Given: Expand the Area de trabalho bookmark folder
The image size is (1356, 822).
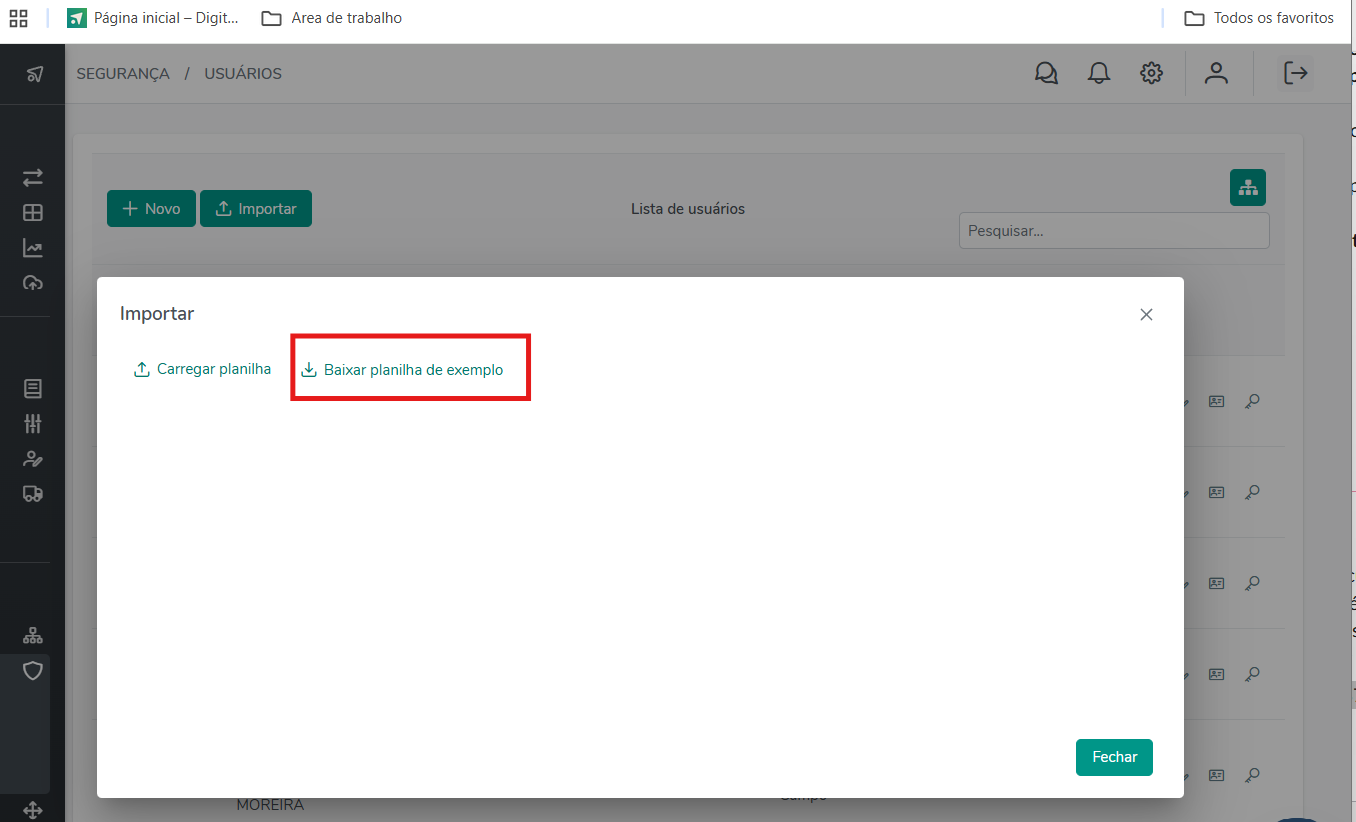Looking at the screenshot, I should click(x=332, y=18).
